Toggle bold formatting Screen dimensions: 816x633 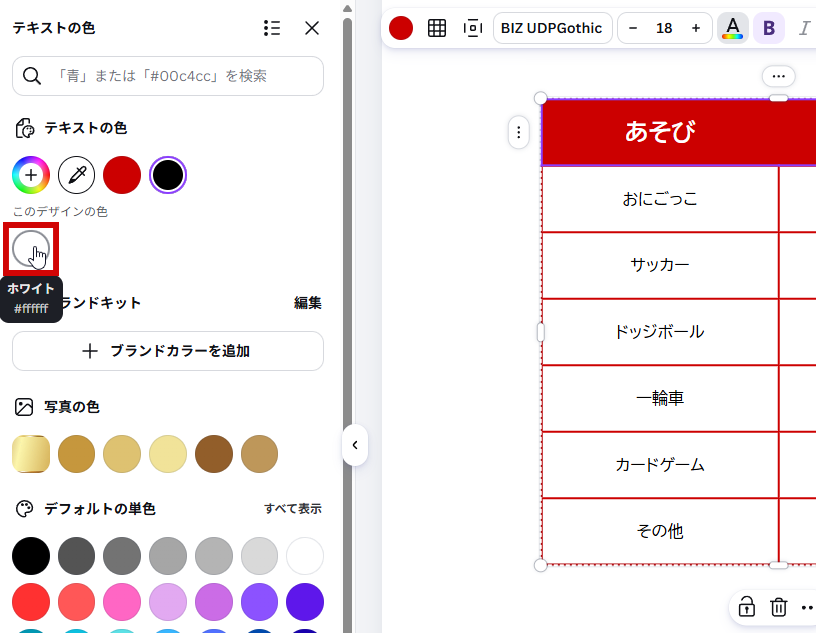coord(769,28)
